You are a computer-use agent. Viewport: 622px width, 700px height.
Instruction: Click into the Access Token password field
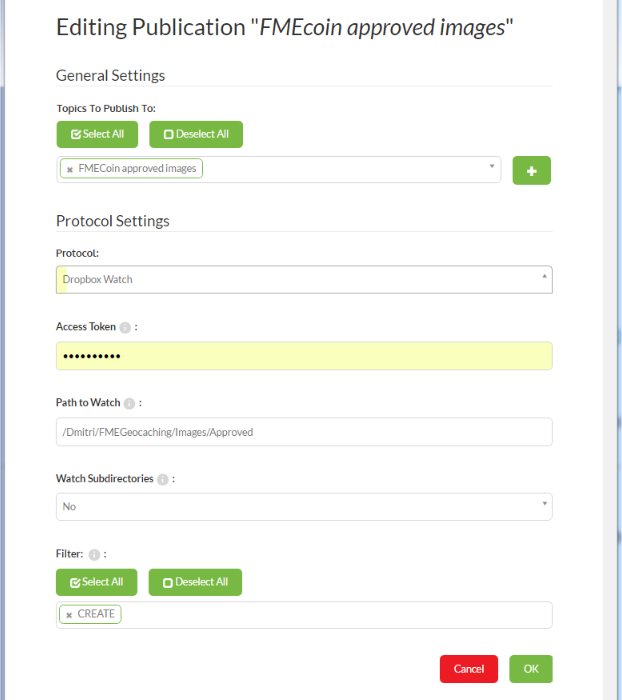click(x=303, y=356)
